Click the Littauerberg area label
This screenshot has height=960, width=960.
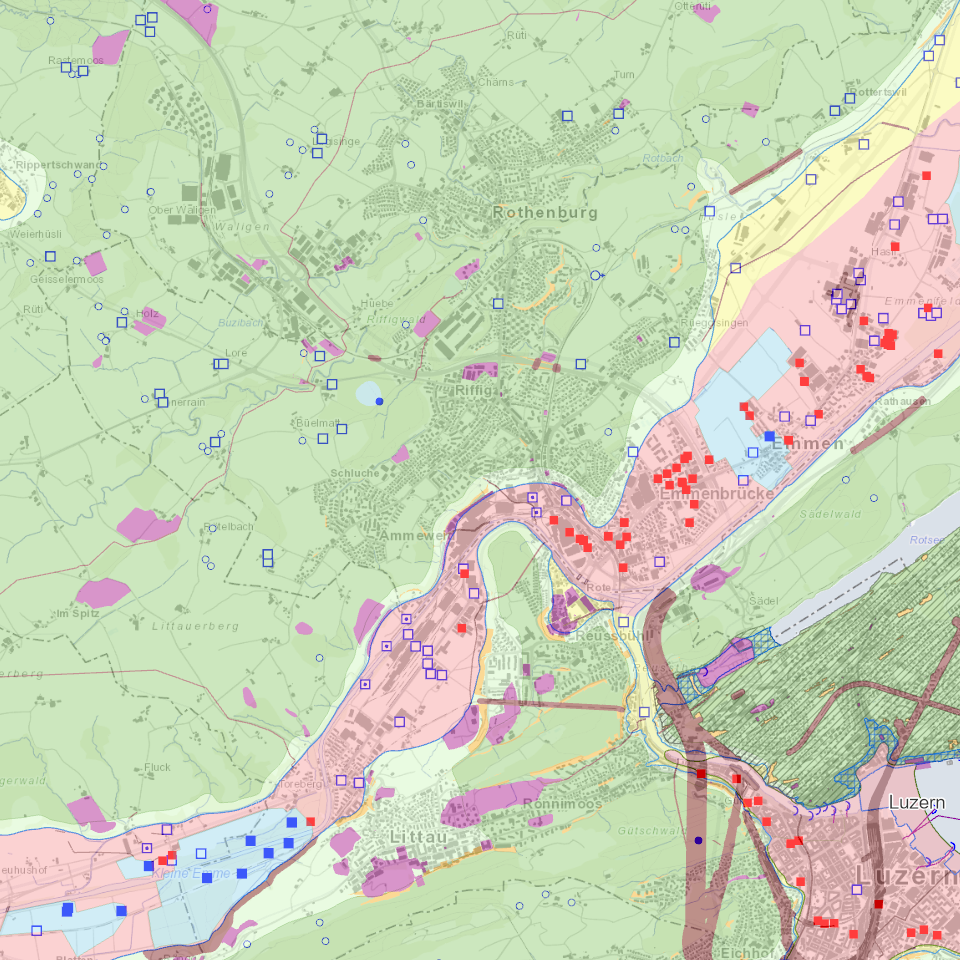point(195,626)
